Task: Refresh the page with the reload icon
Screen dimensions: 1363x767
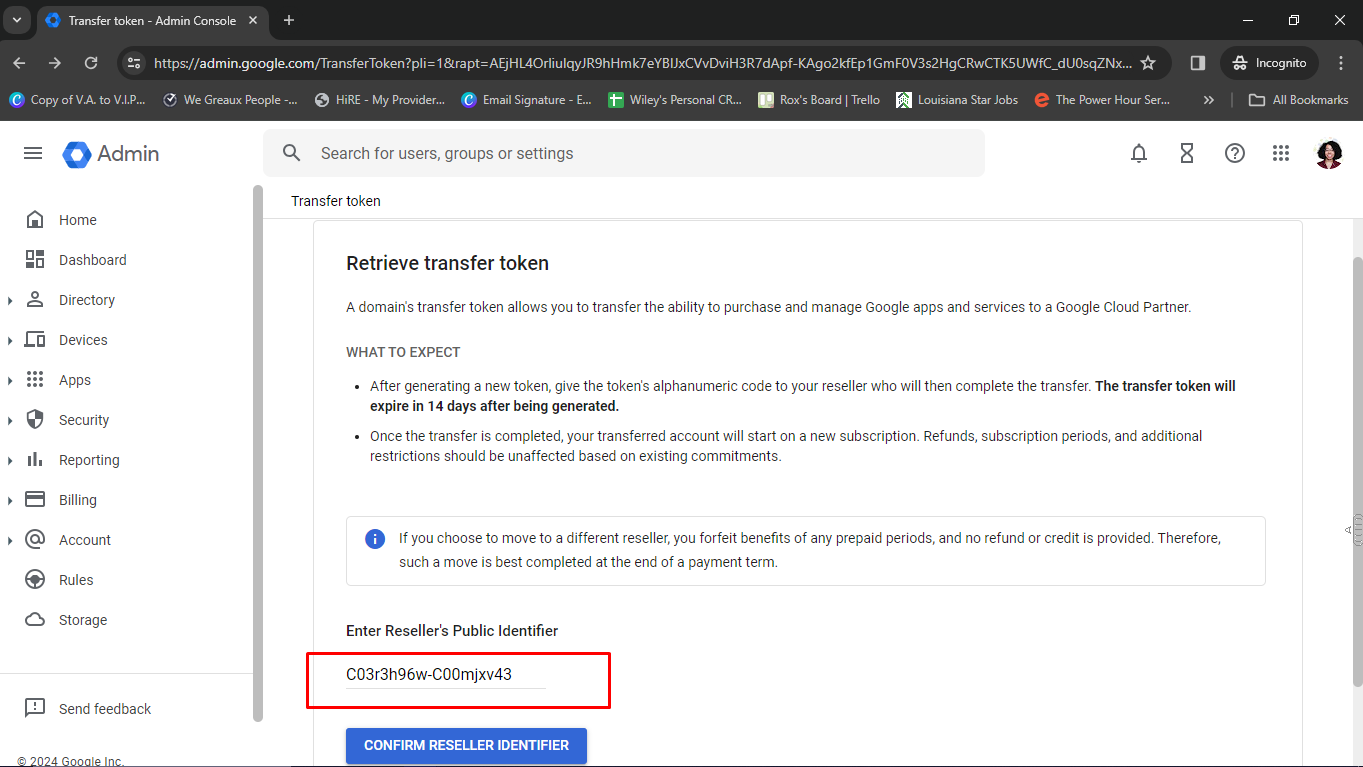Action: [x=91, y=62]
